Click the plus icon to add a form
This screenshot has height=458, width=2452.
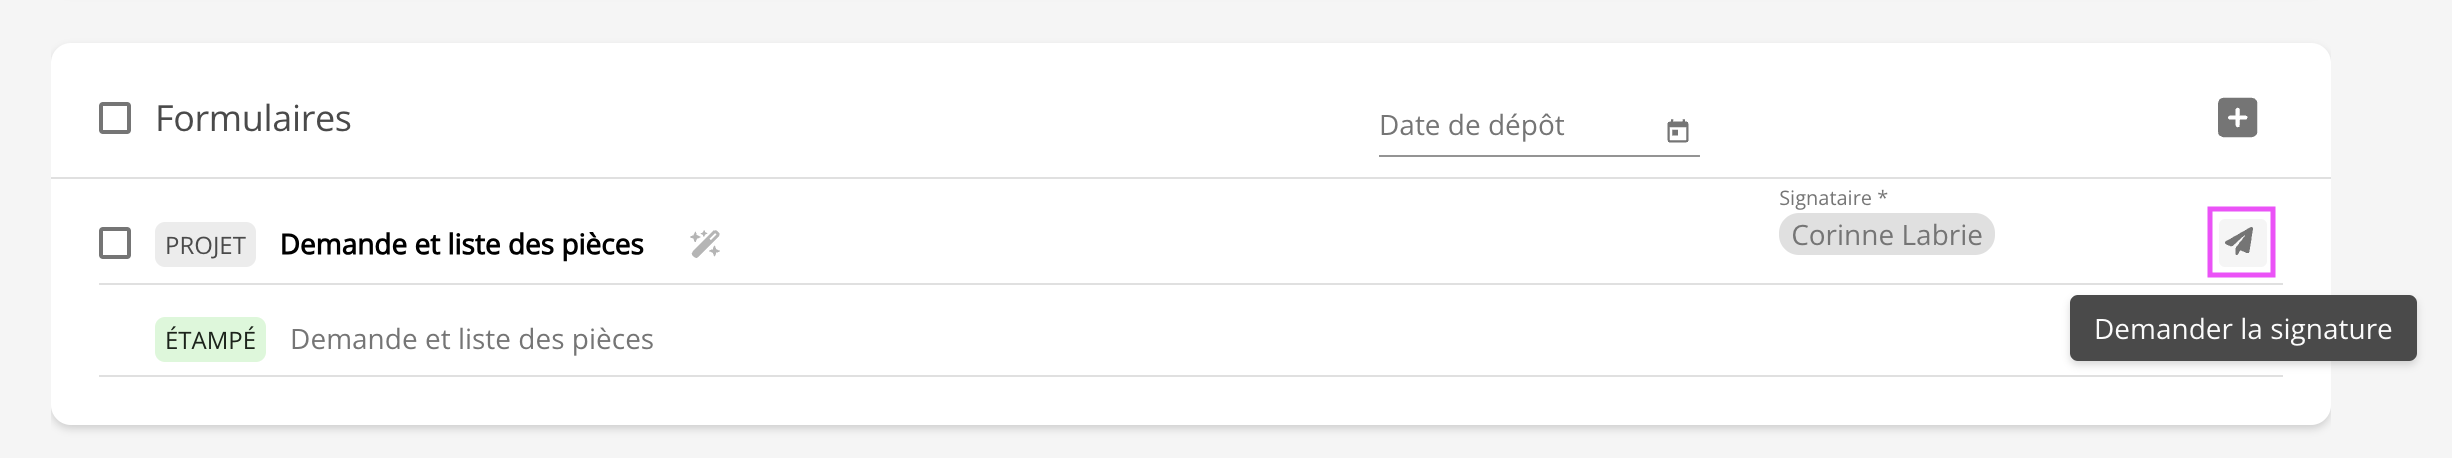(x=2237, y=118)
